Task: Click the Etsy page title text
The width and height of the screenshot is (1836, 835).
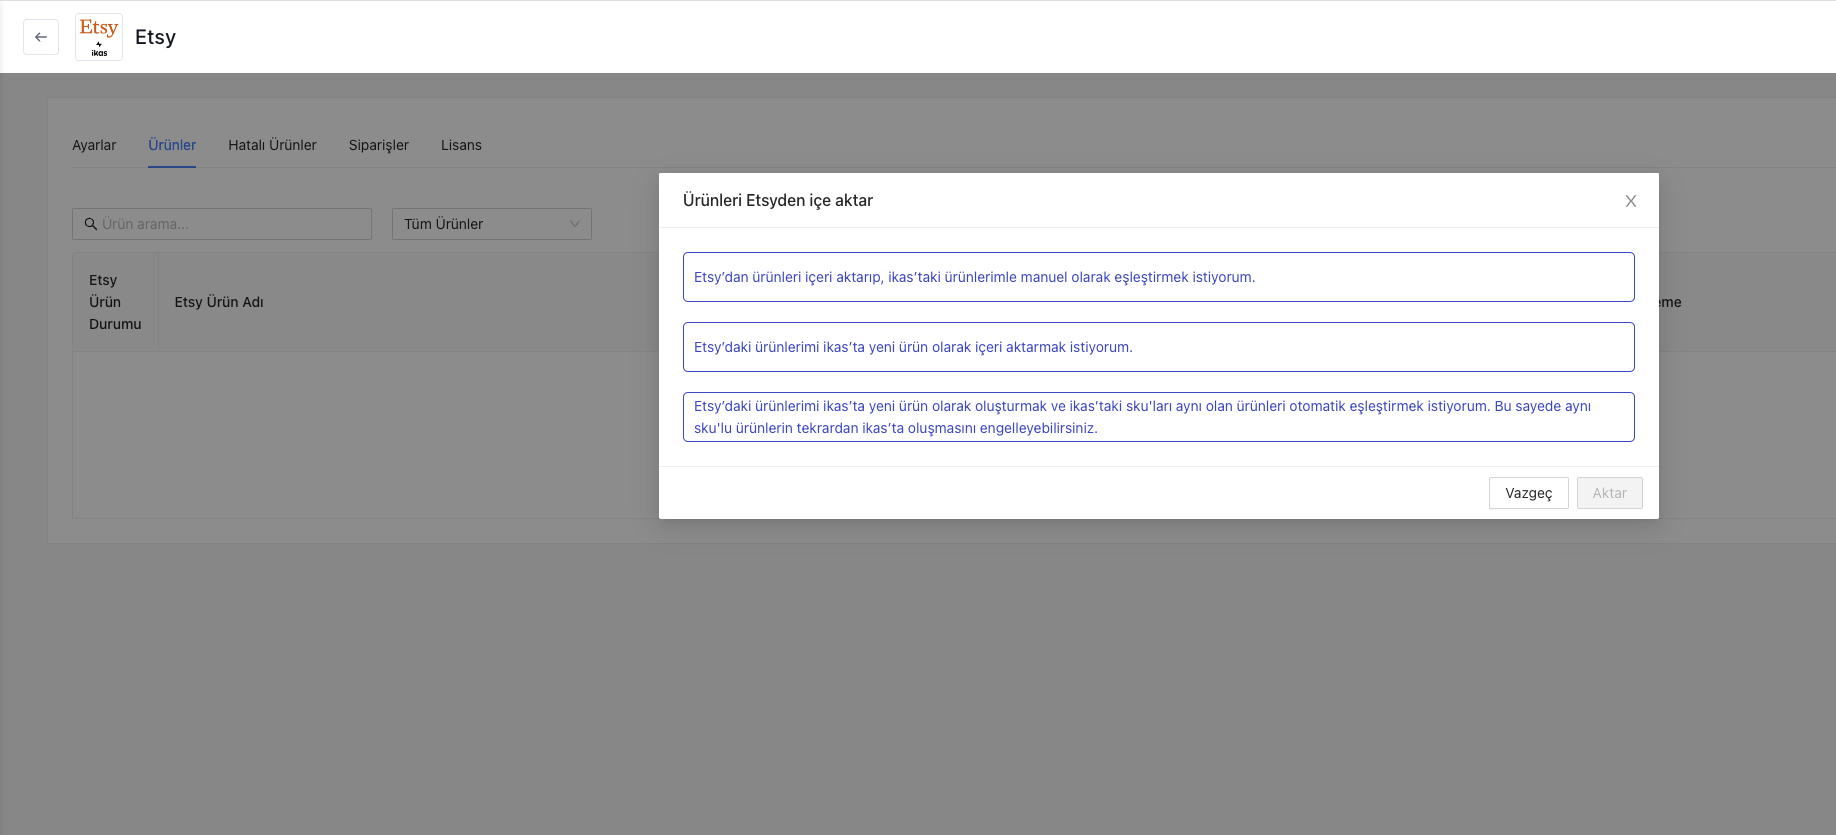Action: pyautogui.click(x=155, y=37)
